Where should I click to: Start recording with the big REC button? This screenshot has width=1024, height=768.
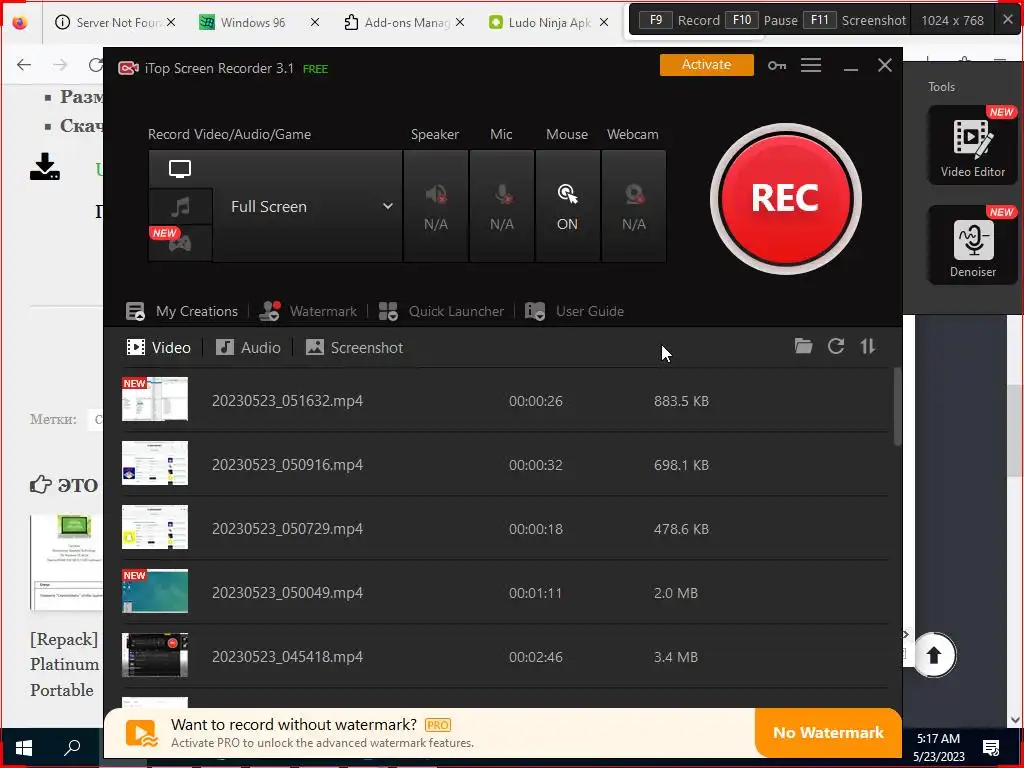pyautogui.click(x=786, y=199)
